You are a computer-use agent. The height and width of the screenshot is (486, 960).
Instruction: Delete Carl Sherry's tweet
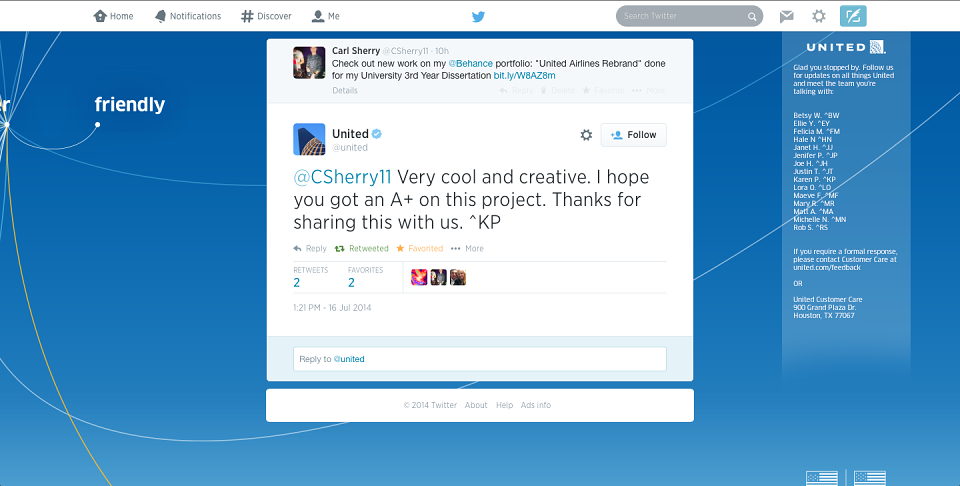click(x=557, y=91)
